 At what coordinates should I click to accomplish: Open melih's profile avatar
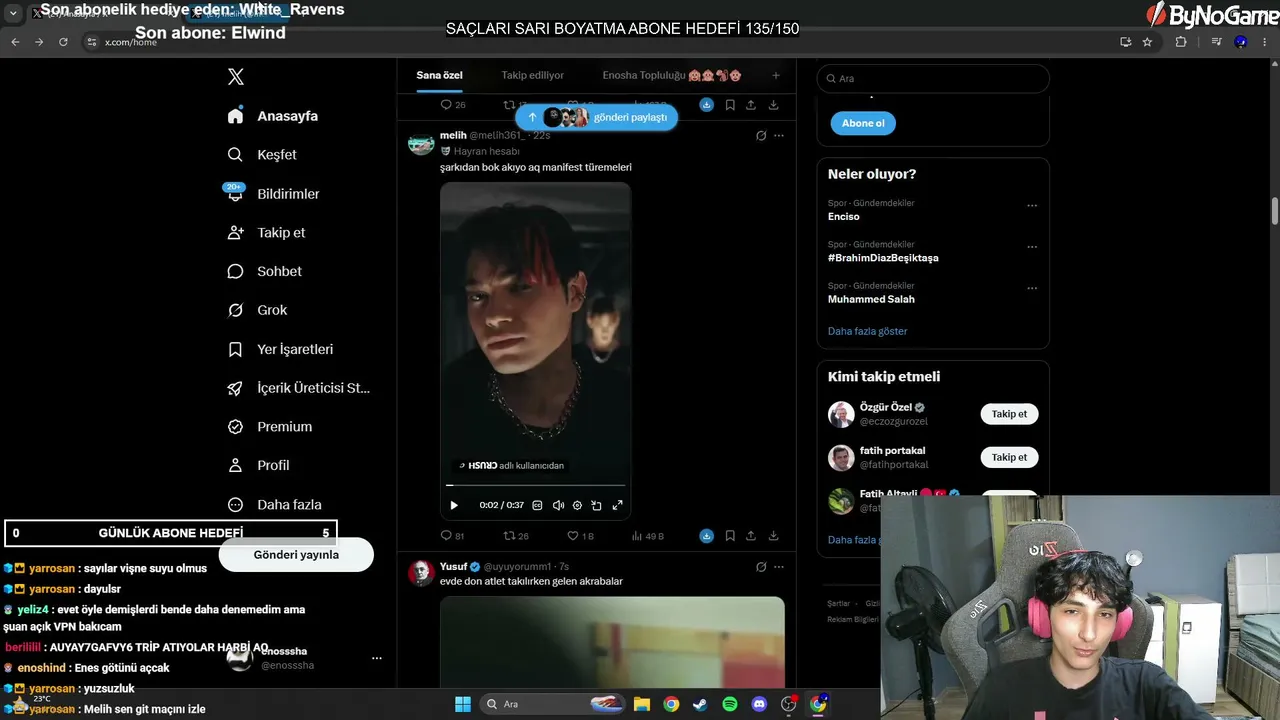pyautogui.click(x=421, y=143)
